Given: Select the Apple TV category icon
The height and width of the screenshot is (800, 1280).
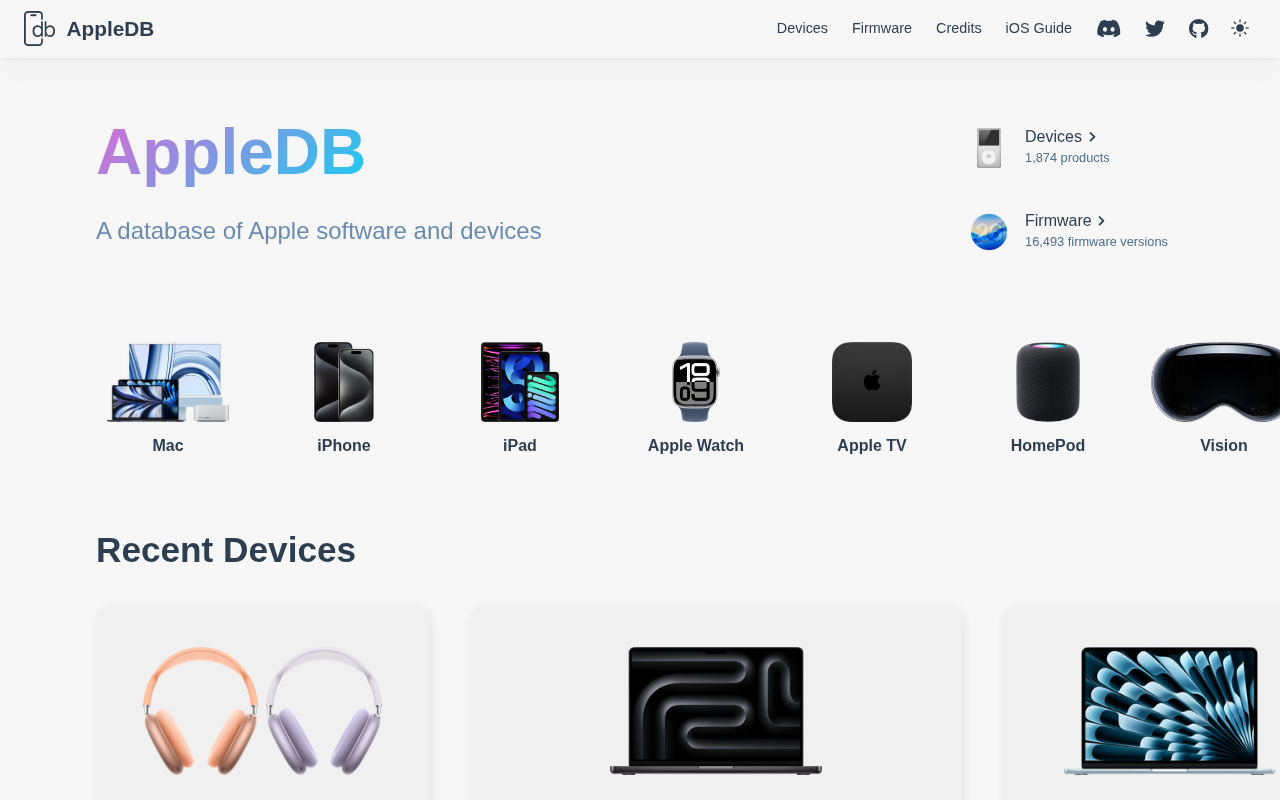Looking at the screenshot, I should 872,382.
